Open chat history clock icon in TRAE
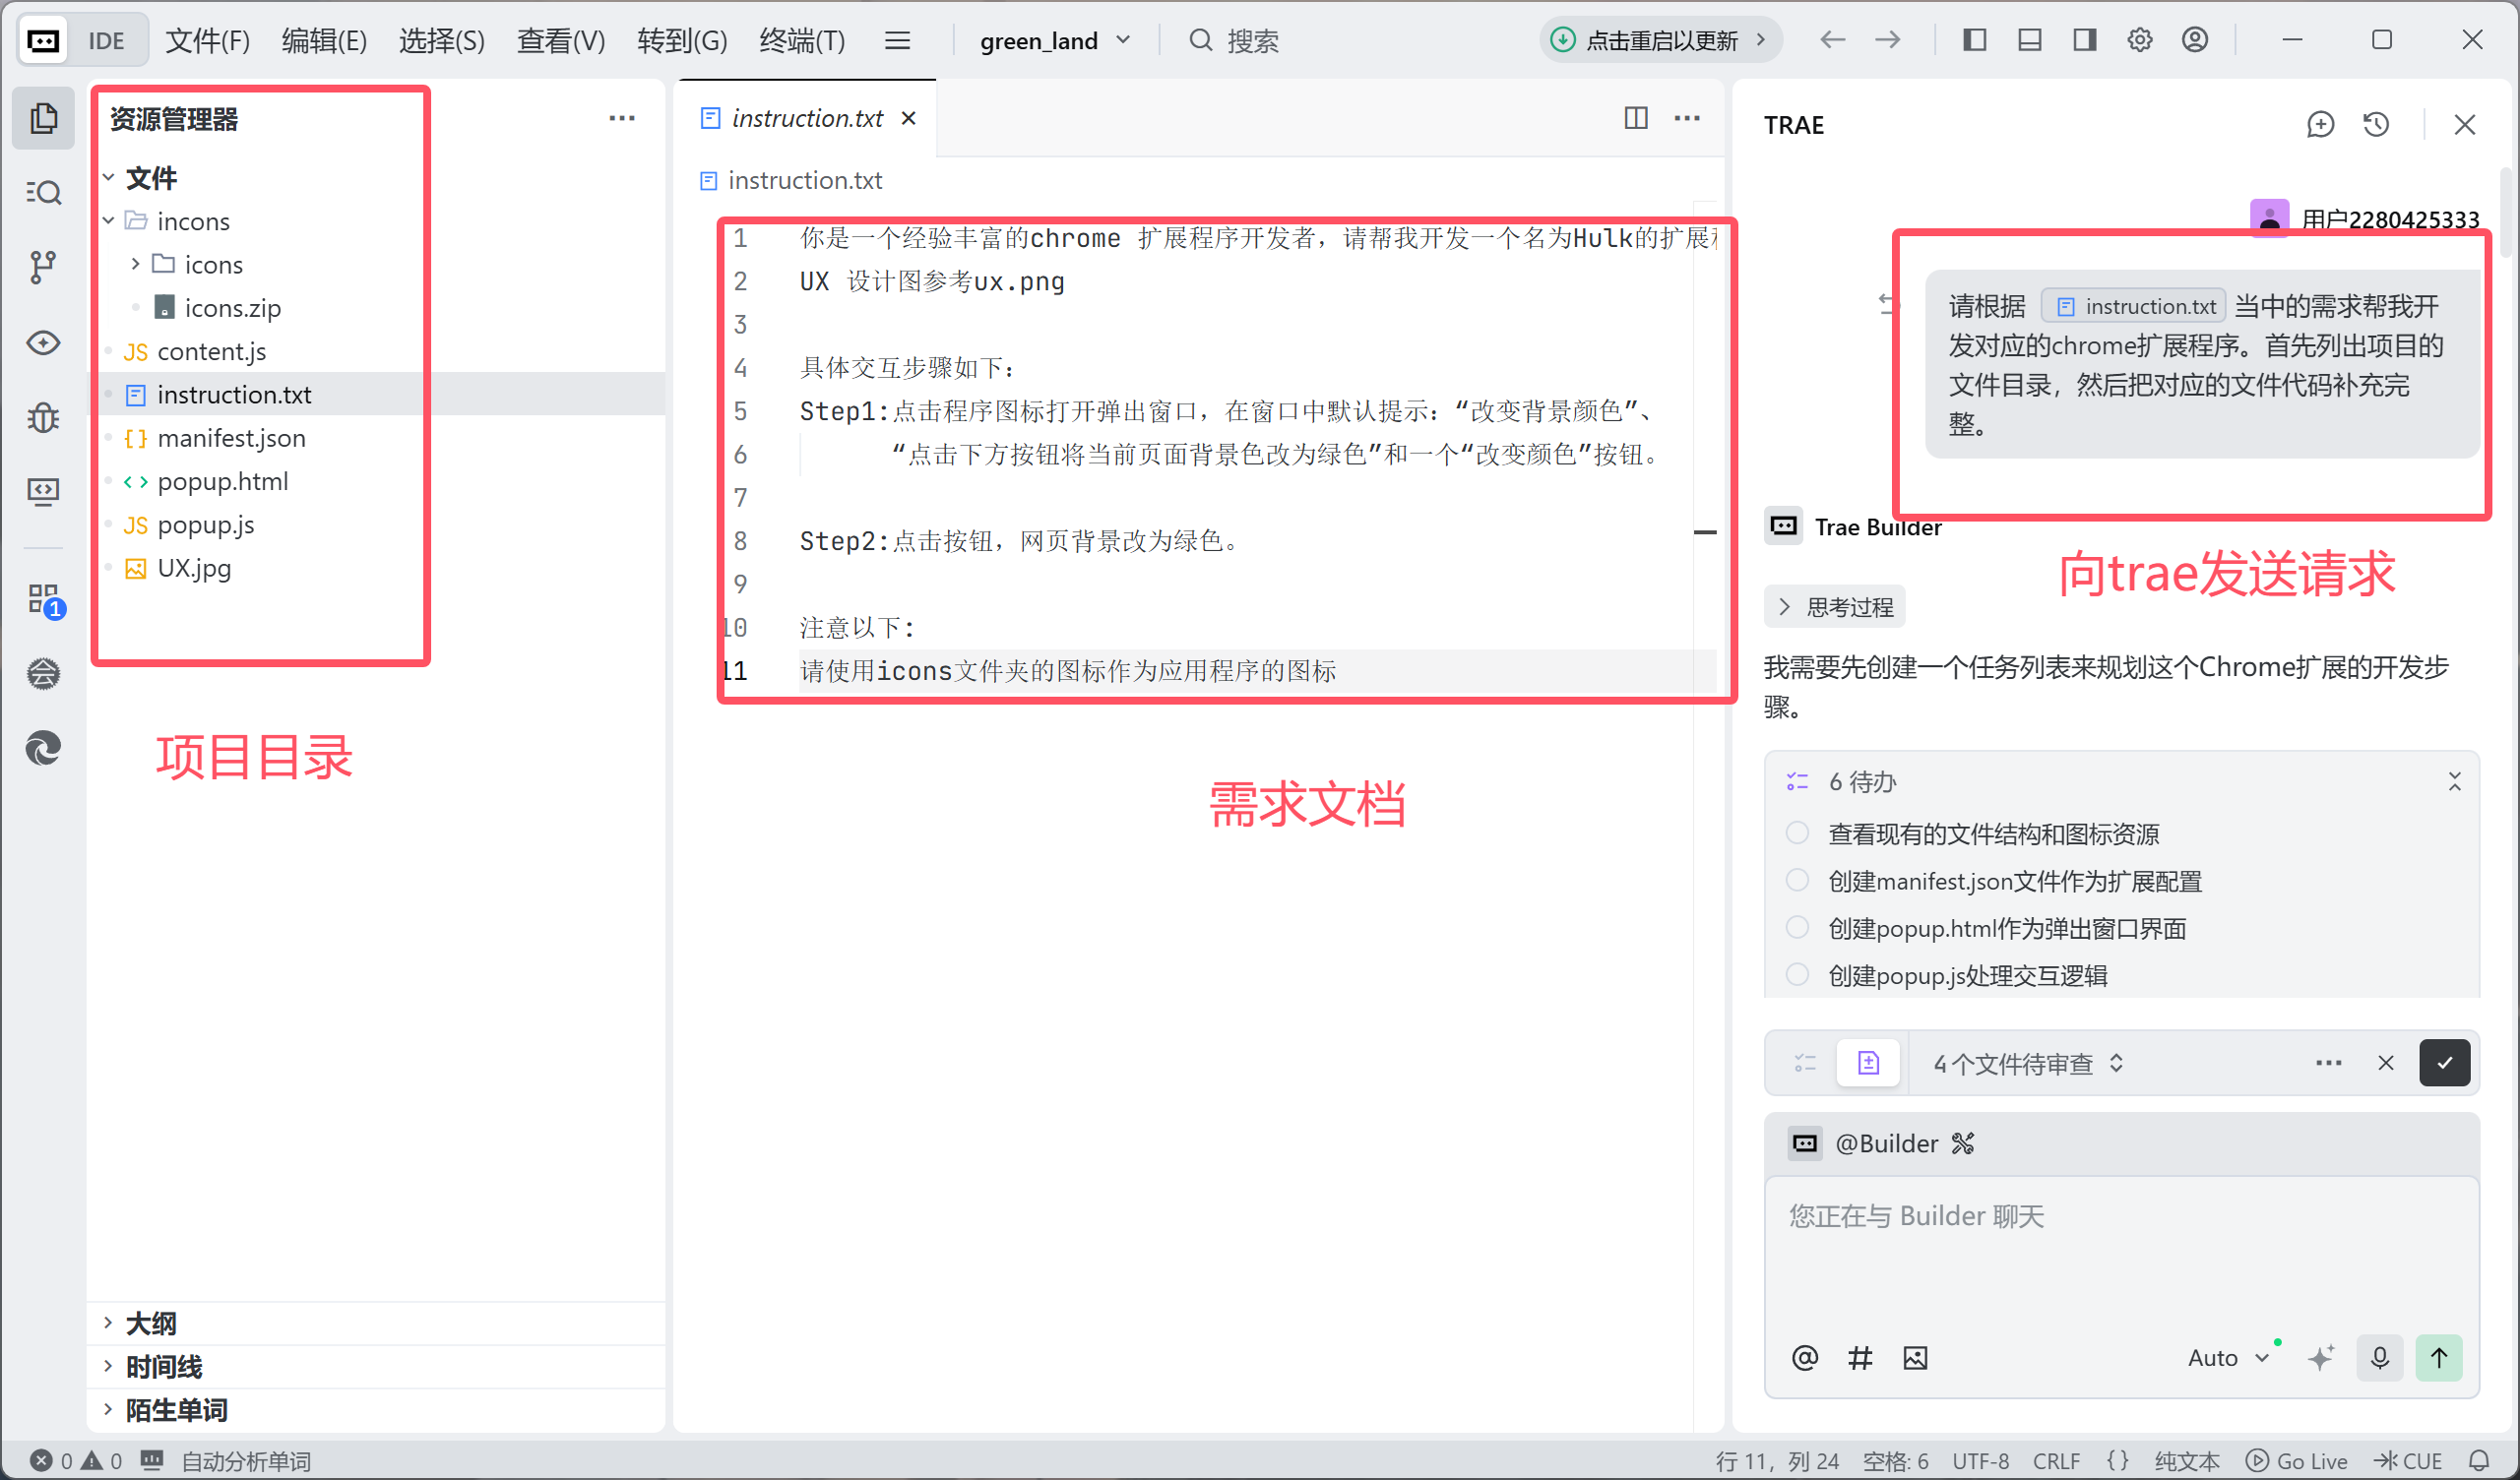Screen dimensions: 2520x1480 tap(2376, 125)
